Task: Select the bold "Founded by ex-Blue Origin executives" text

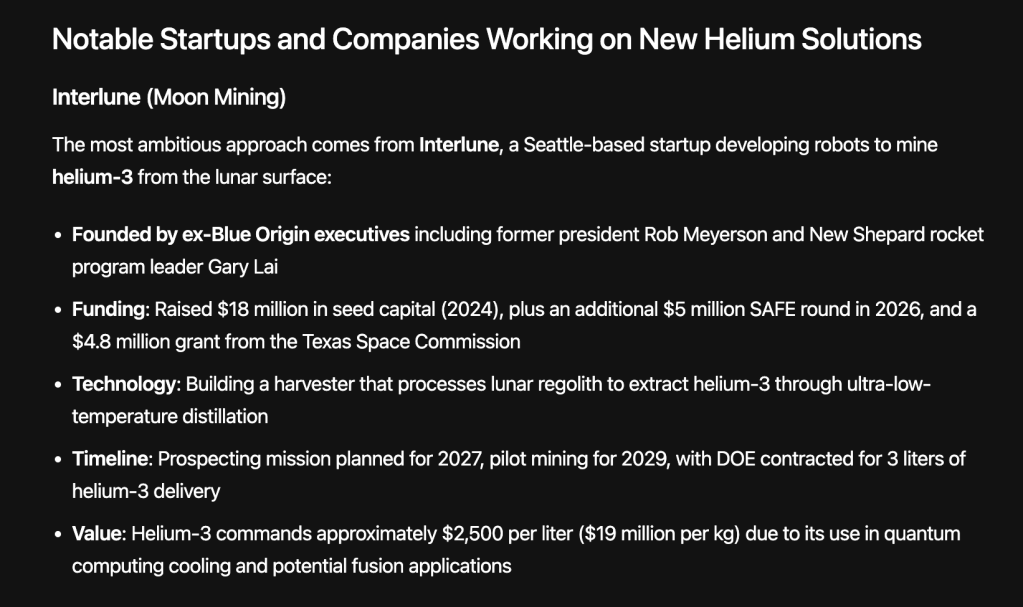Action: pyautogui.click(x=240, y=235)
